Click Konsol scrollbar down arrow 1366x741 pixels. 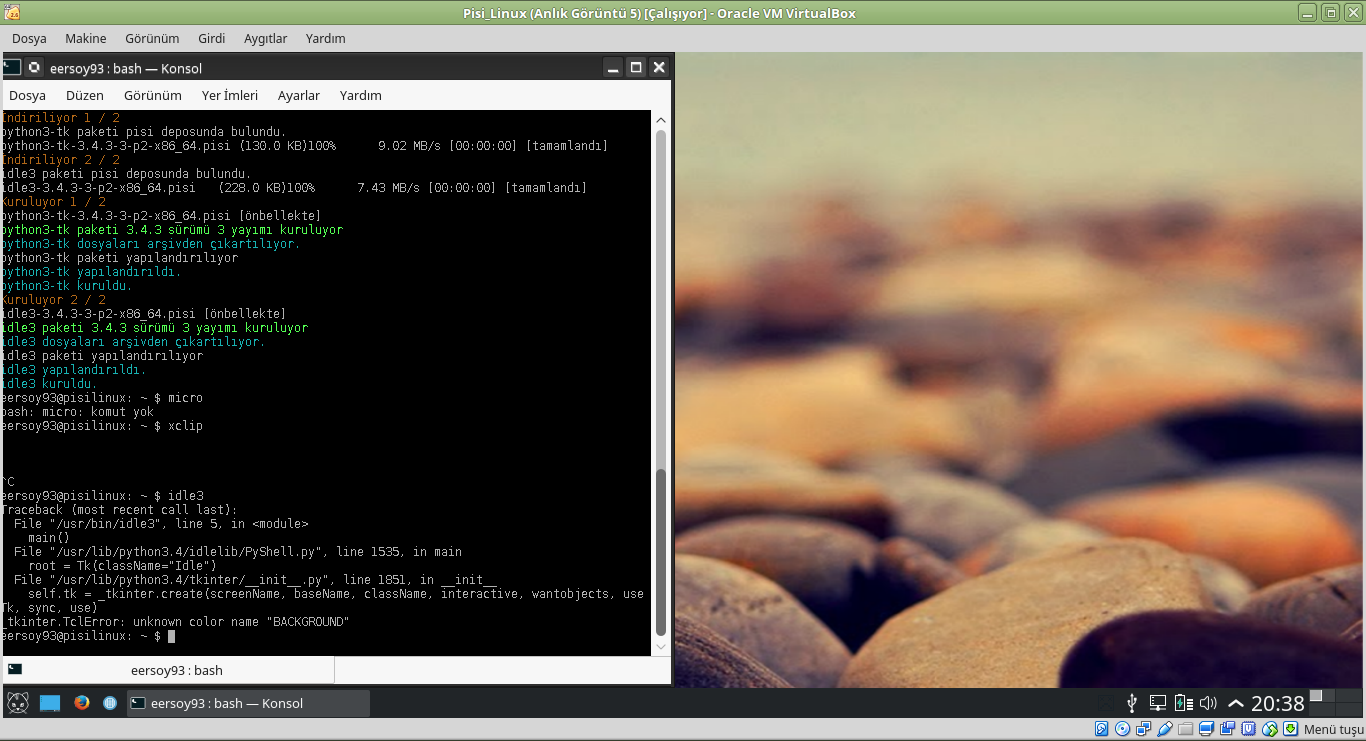click(661, 647)
